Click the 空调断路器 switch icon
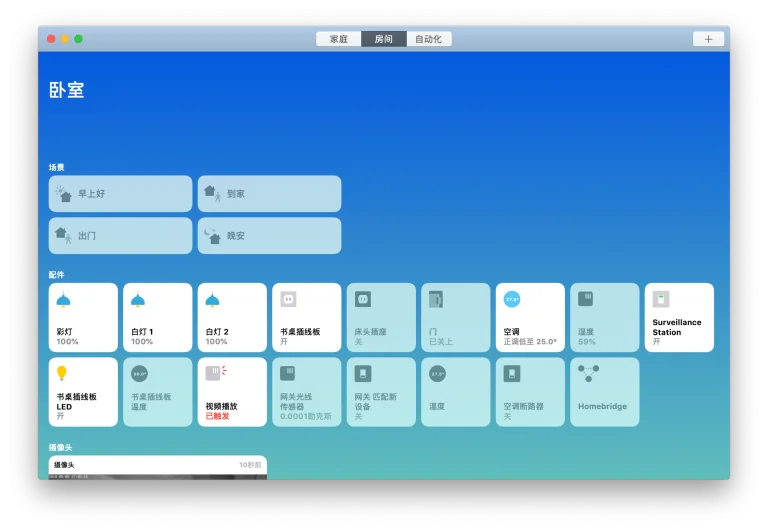This screenshot has width=768, height=530. pos(512,374)
